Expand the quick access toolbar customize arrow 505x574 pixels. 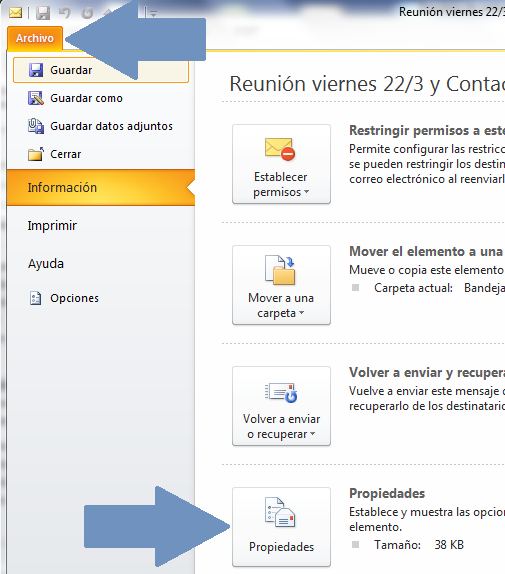154,14
